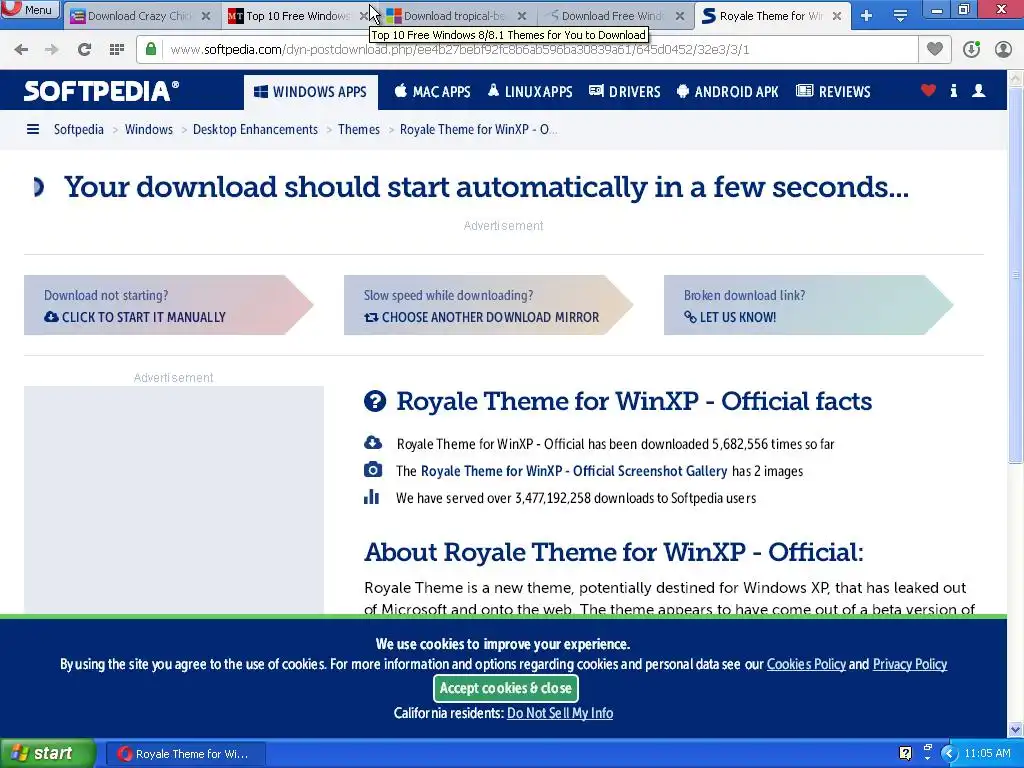Close the Download Free Windows tab
The width and height of the screenshot is (1024, 768).
(x=680, y=16)
